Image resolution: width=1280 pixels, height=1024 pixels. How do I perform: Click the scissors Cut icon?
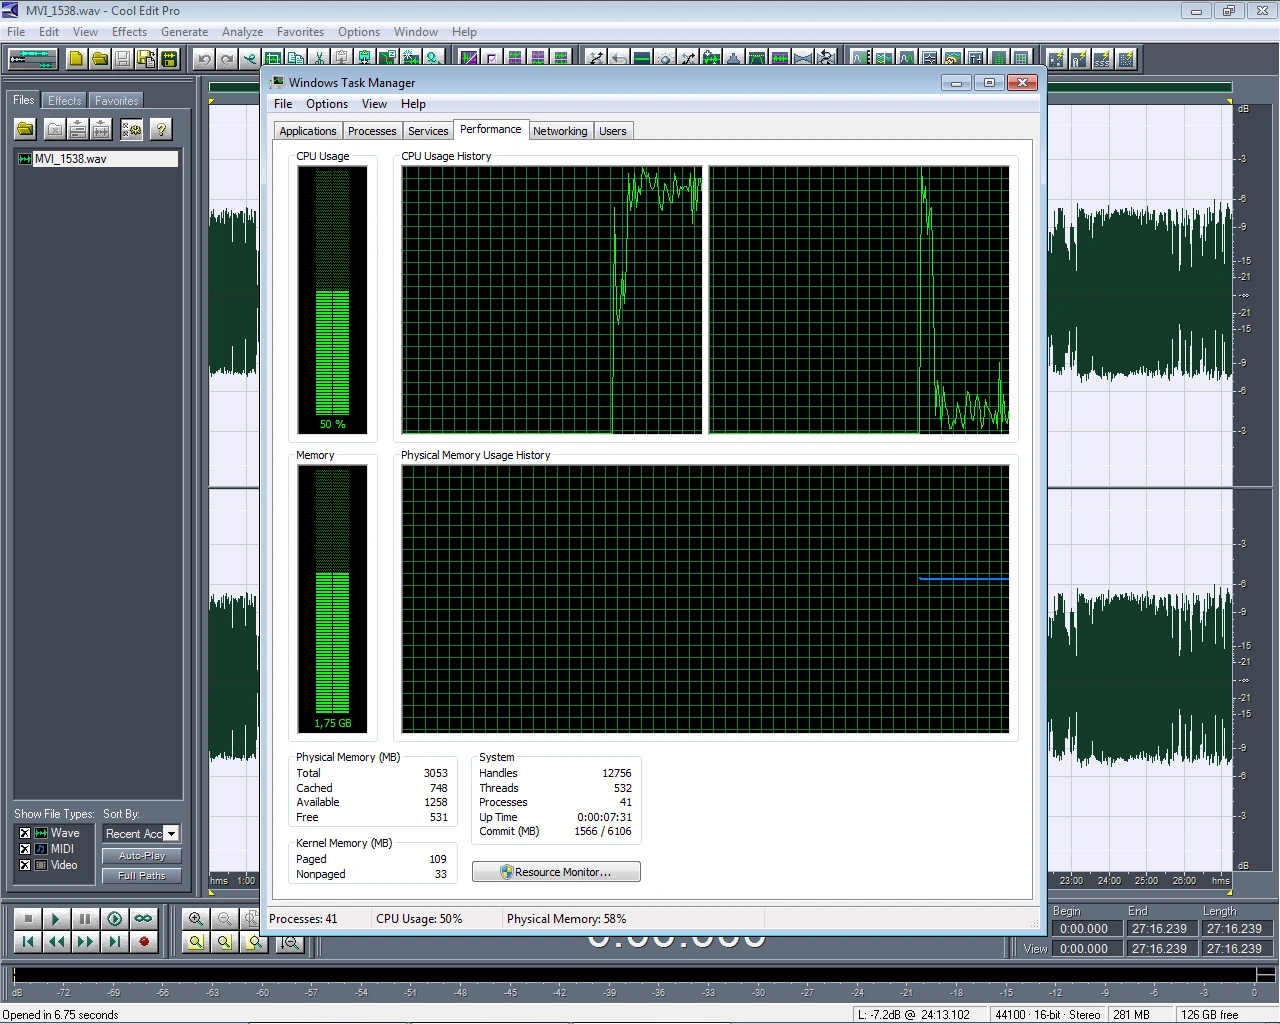(x=319, y=59)
